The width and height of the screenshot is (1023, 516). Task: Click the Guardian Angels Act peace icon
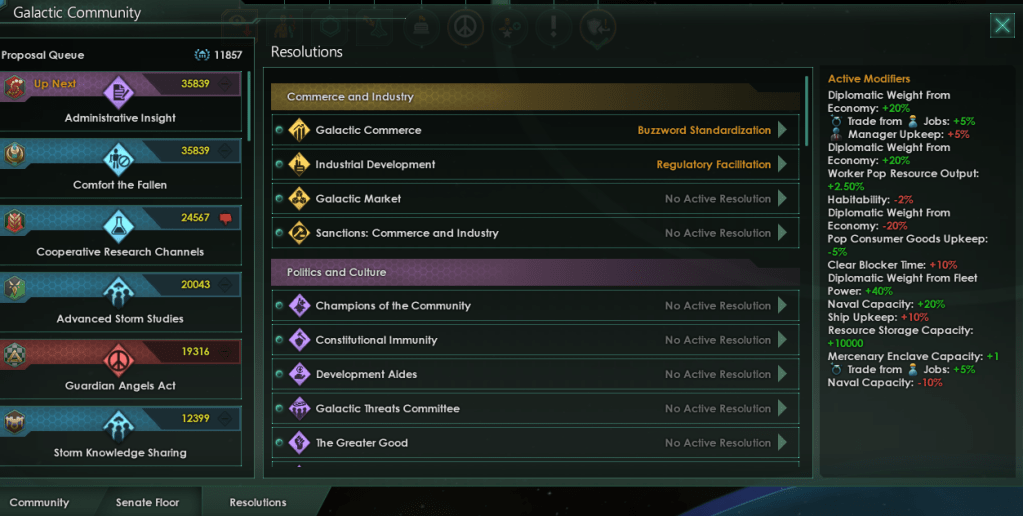point(119,360)
